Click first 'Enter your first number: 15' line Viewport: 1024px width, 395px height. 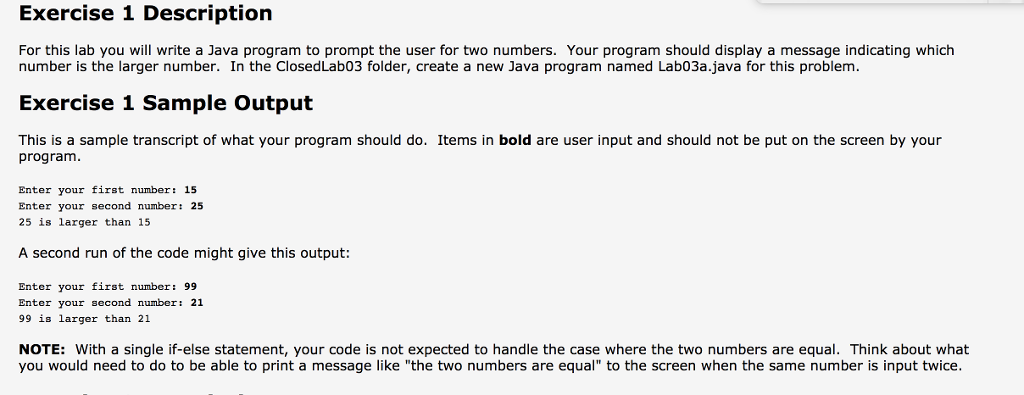(x=108, y=190)
